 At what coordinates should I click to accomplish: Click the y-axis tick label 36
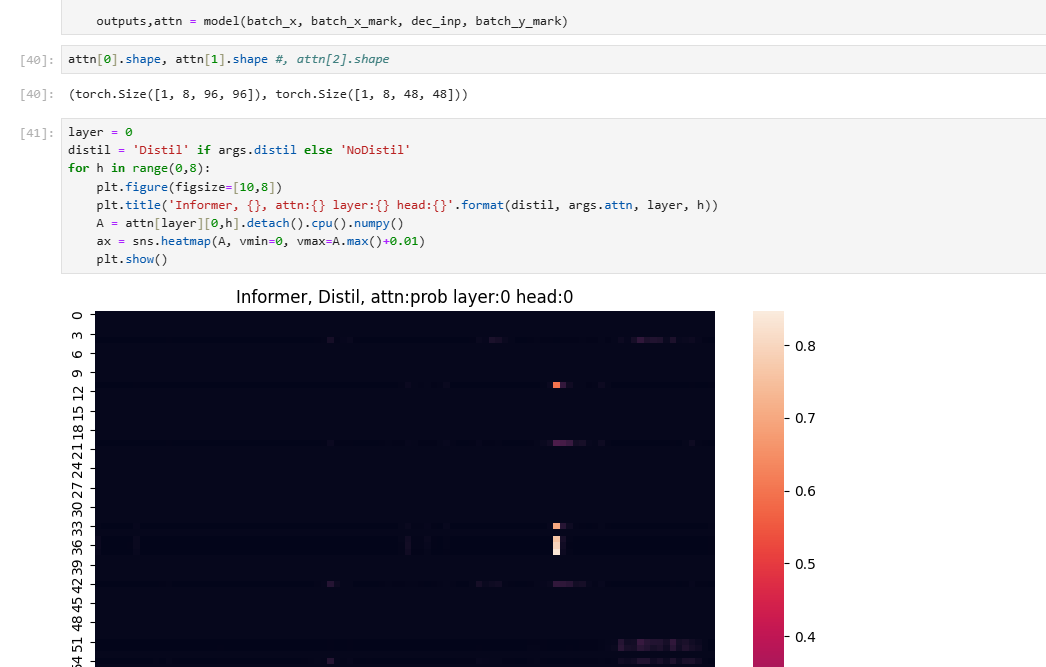77,546
